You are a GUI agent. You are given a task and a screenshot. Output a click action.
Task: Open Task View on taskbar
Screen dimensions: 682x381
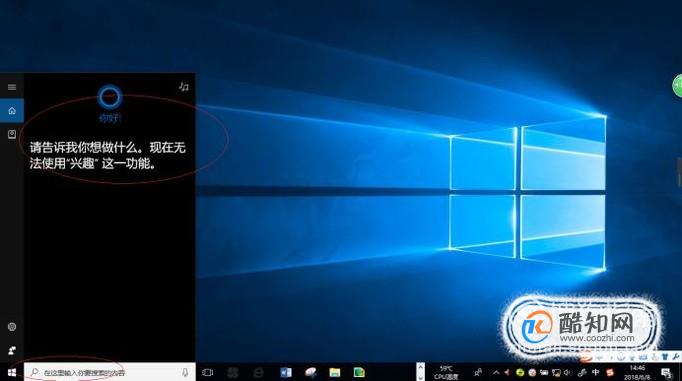208,373
